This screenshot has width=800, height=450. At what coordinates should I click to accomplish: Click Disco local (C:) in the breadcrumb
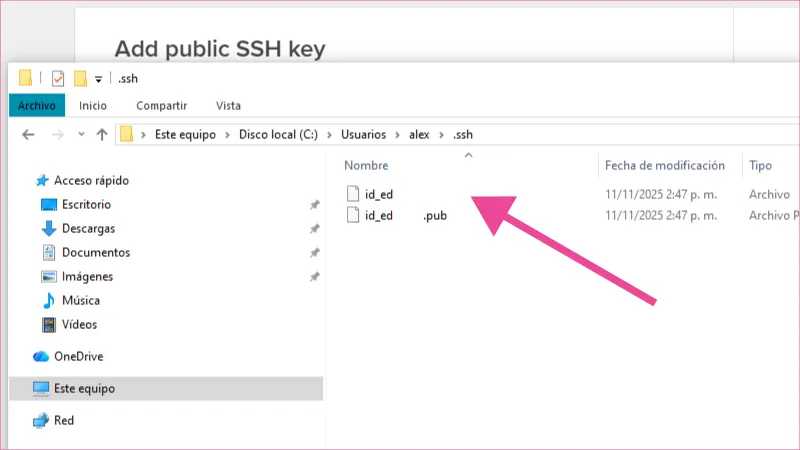tap(278, 134)
